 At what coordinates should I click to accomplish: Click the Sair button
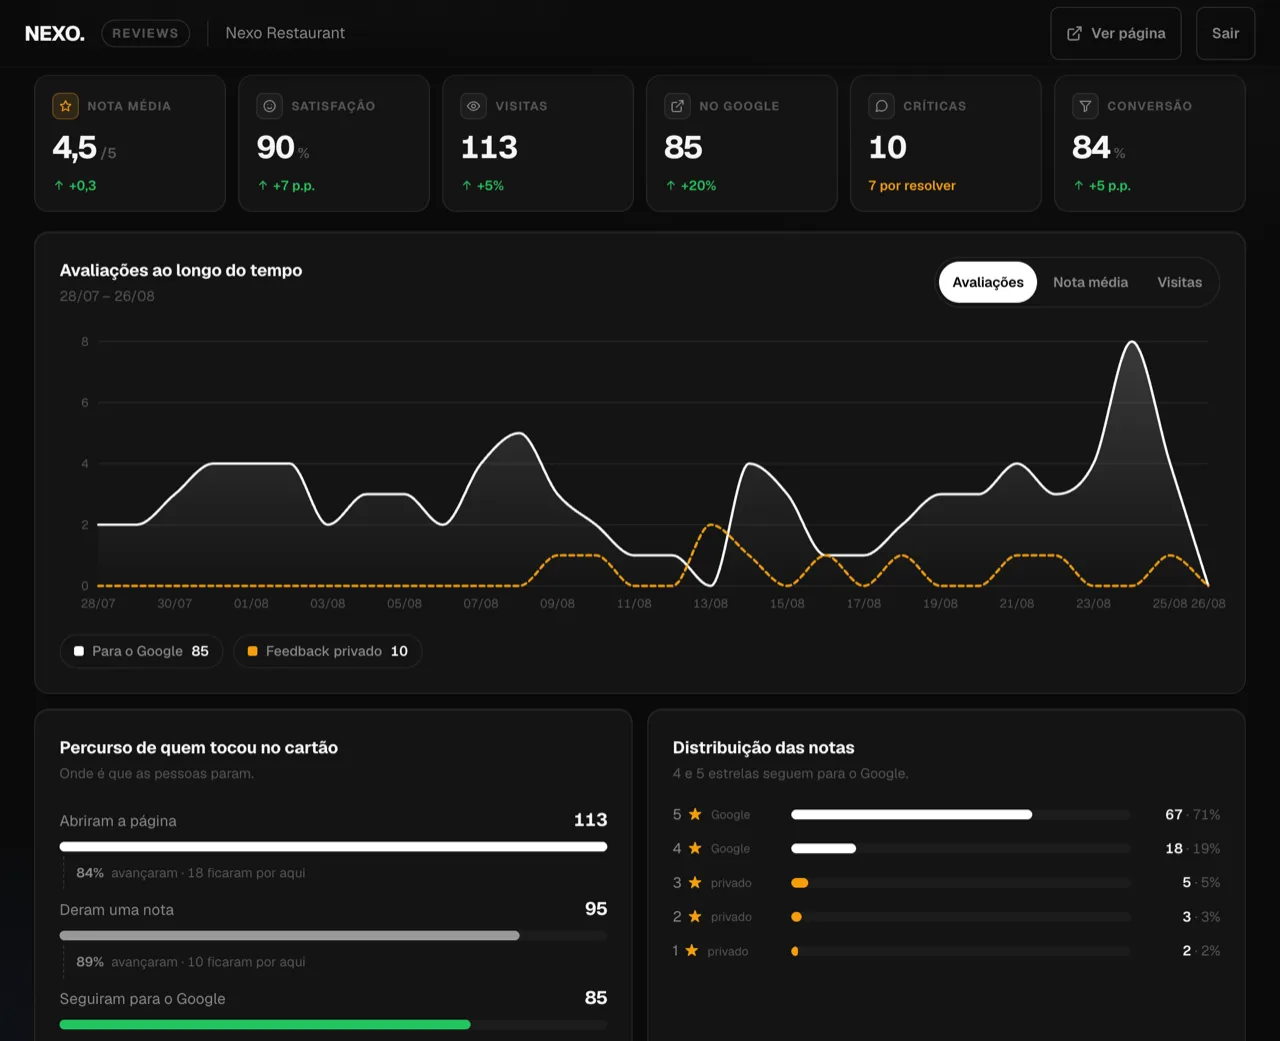click(x=1226, y=33)
